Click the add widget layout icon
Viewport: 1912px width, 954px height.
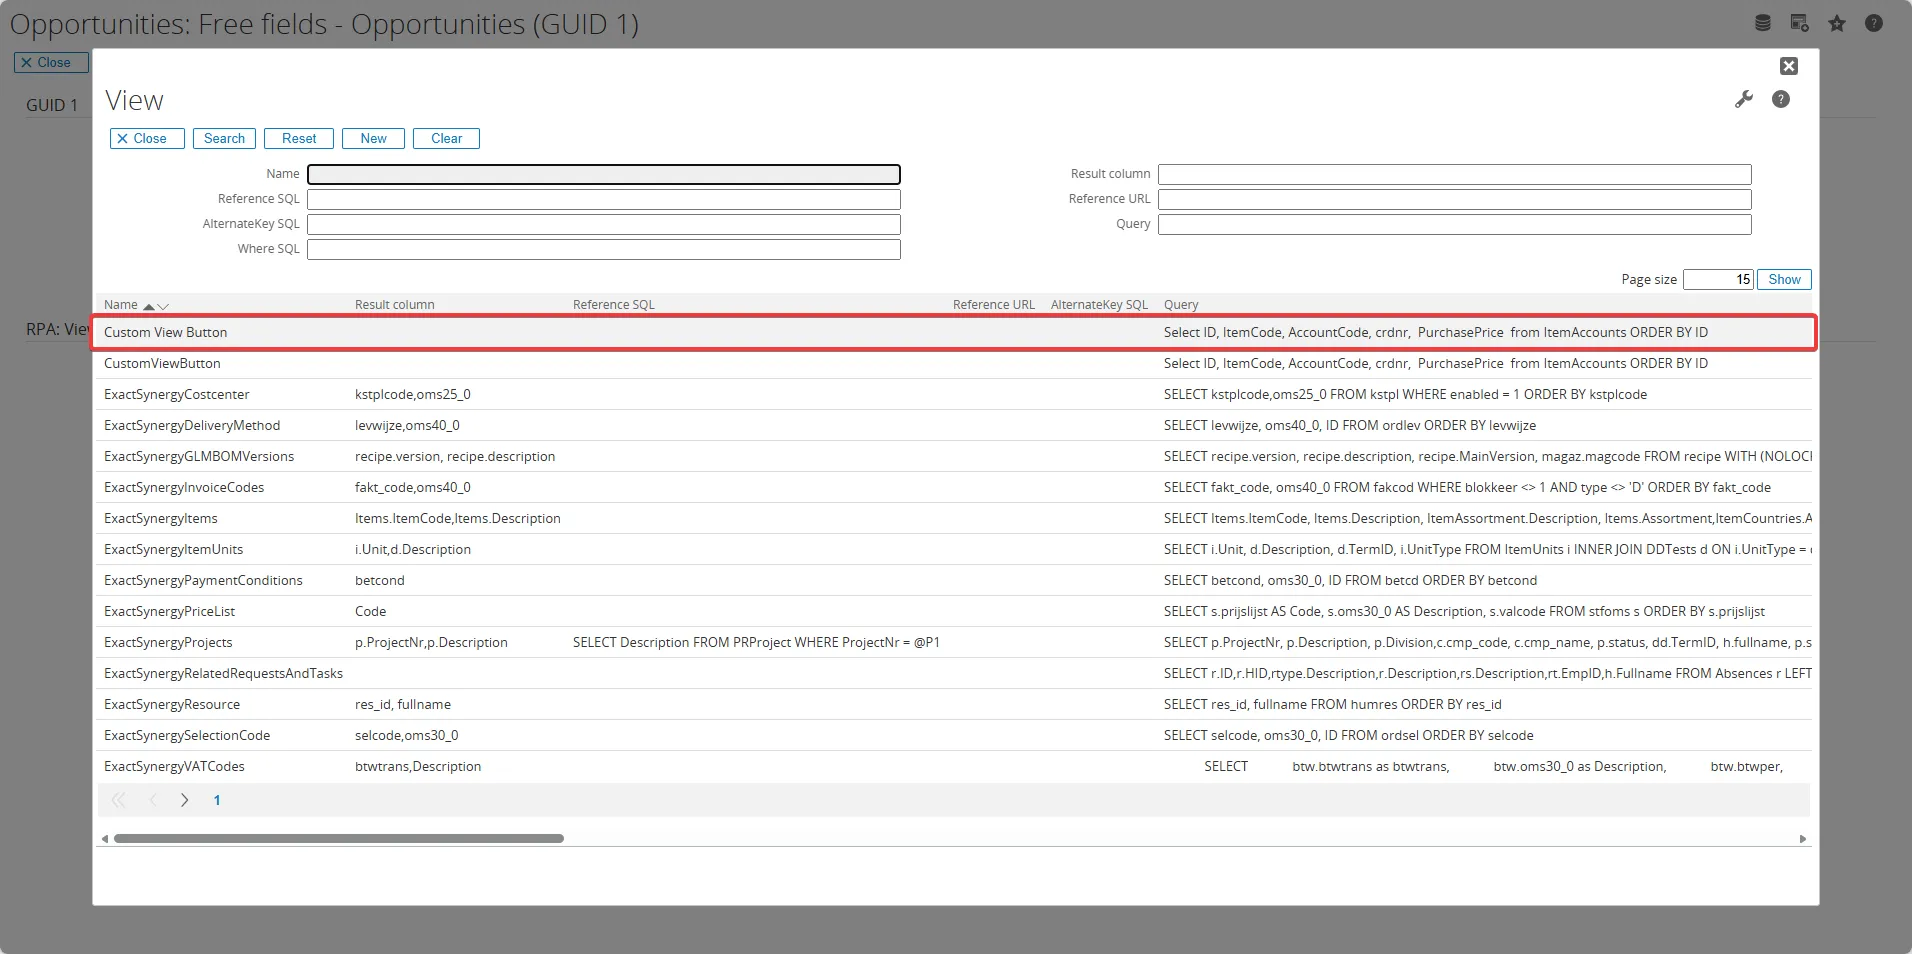[x=1799, y=23]
